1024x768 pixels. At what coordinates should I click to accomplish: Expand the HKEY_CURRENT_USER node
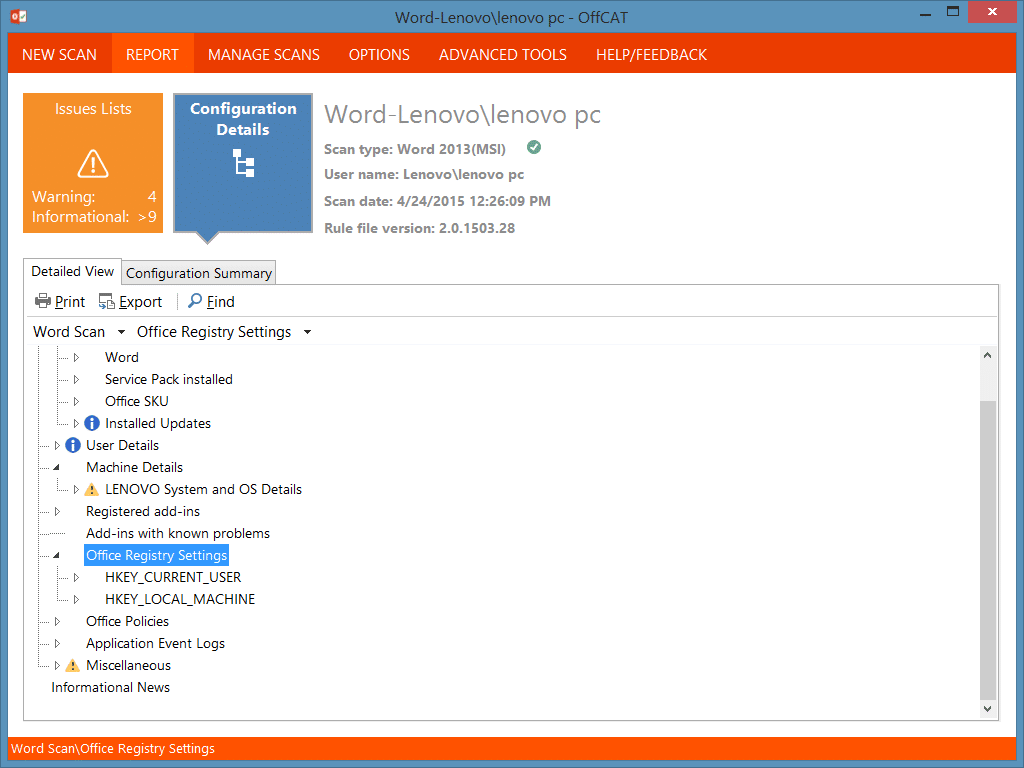[x=76, y=577]
